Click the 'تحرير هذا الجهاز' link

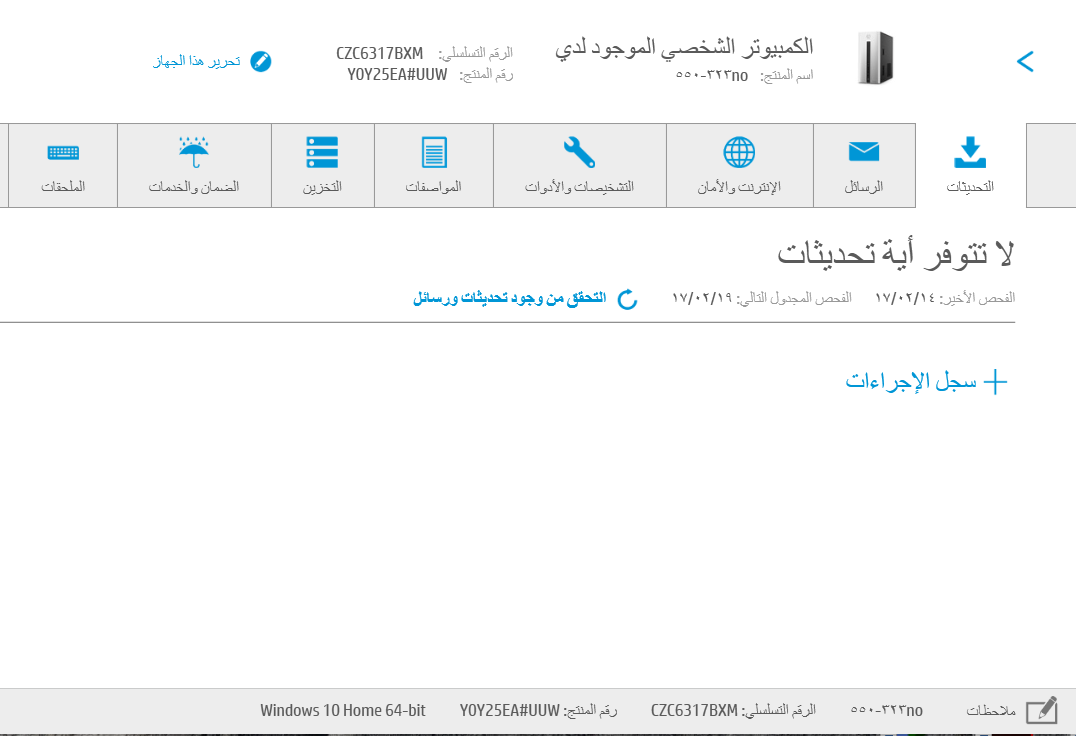(196, 61)
